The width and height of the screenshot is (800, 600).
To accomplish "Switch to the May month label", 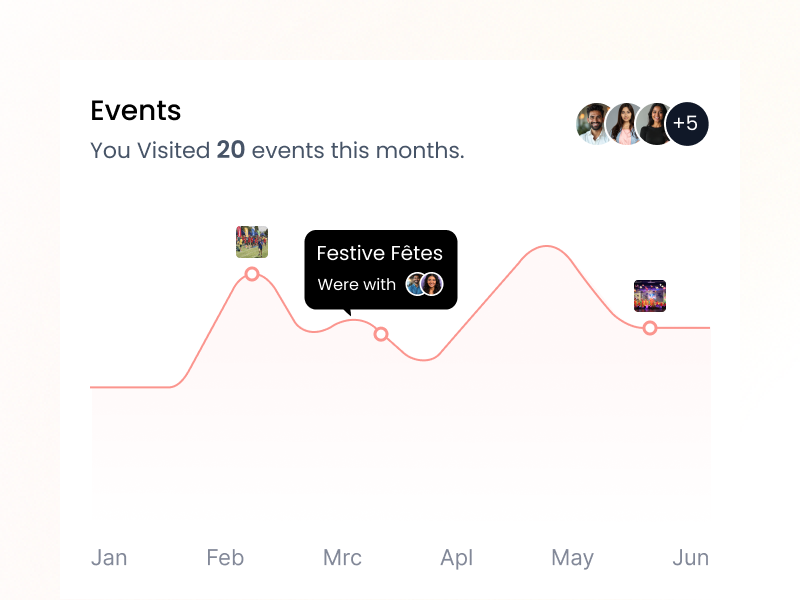I will click(572, 558).
